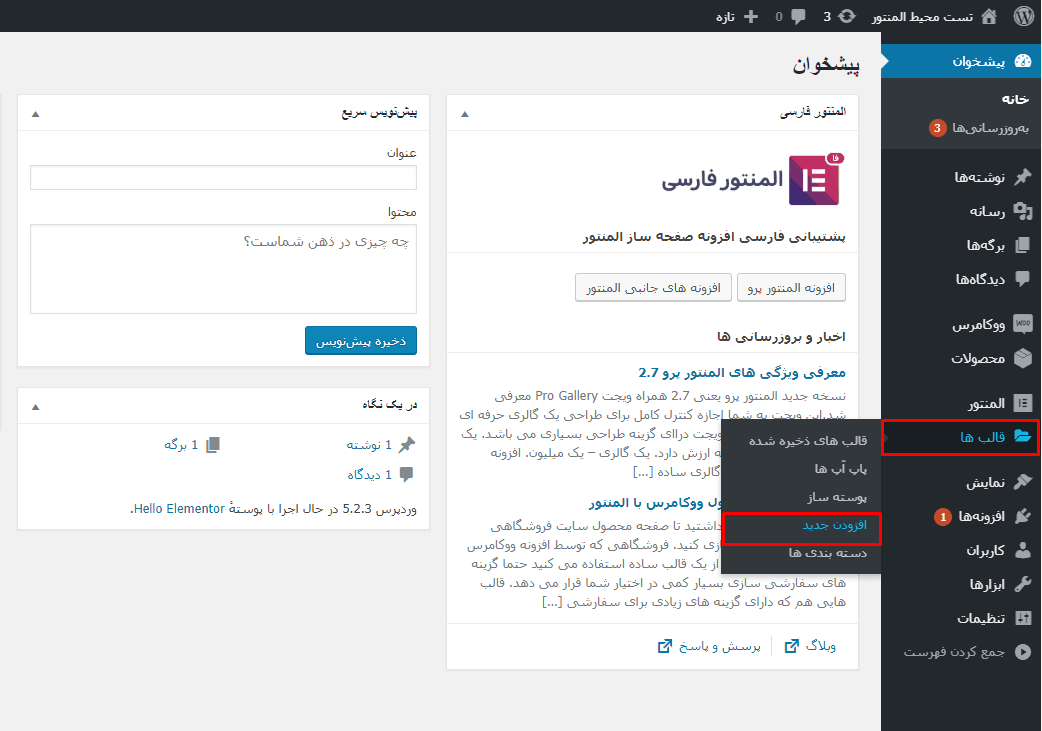Click the collapse menu arrow icon

1023,652
